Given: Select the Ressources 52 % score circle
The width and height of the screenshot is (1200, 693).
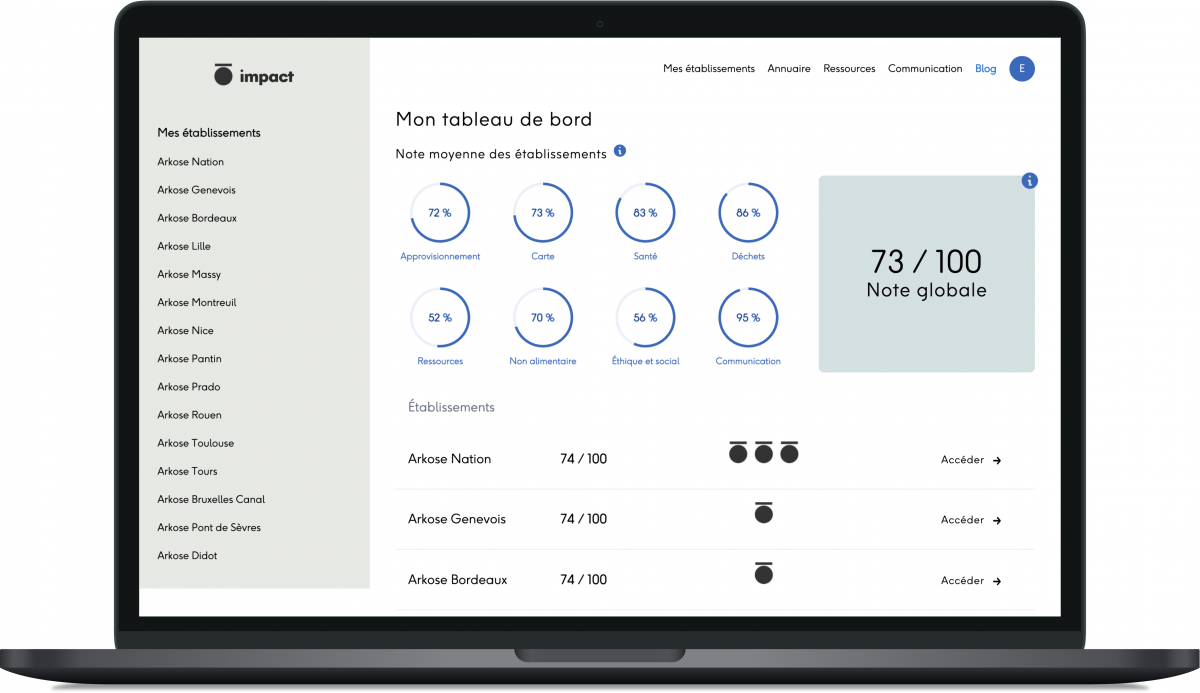Looking at the screenshot, I should coord(440,318).
